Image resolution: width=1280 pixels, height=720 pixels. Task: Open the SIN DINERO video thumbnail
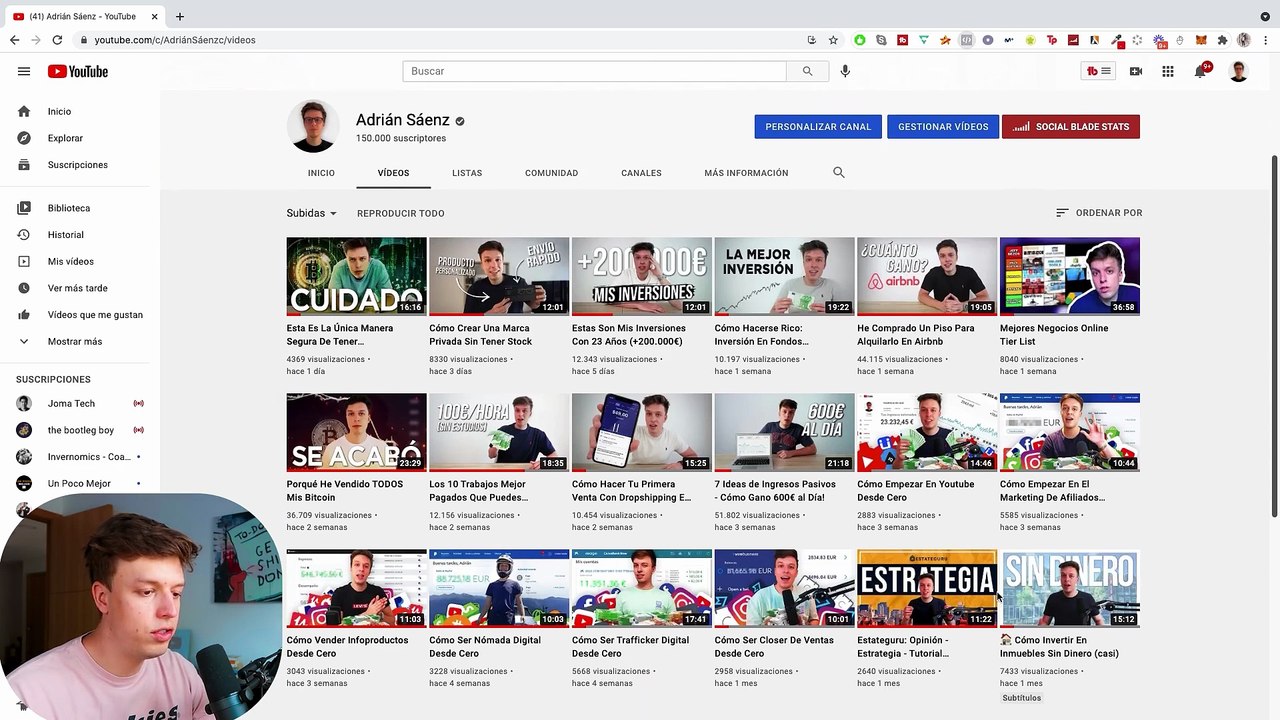click(x=1070, y=588)
